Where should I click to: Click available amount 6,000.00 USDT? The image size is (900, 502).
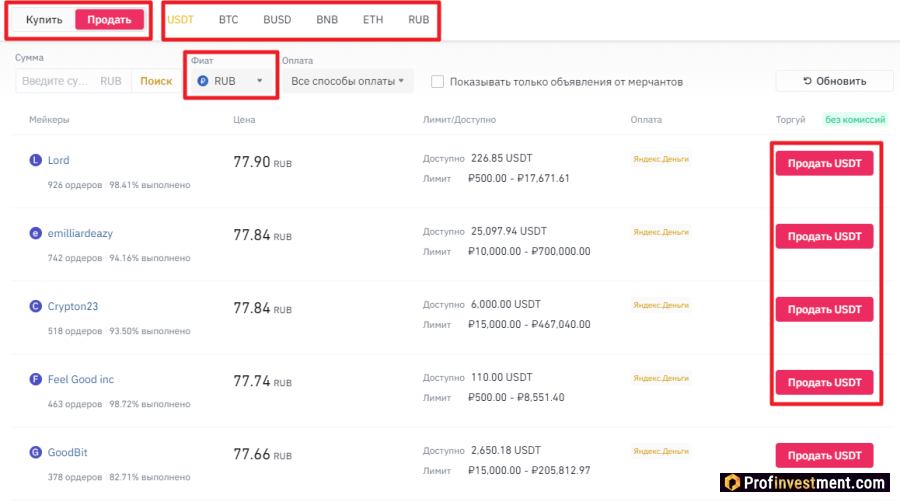(x=506, y=304)
